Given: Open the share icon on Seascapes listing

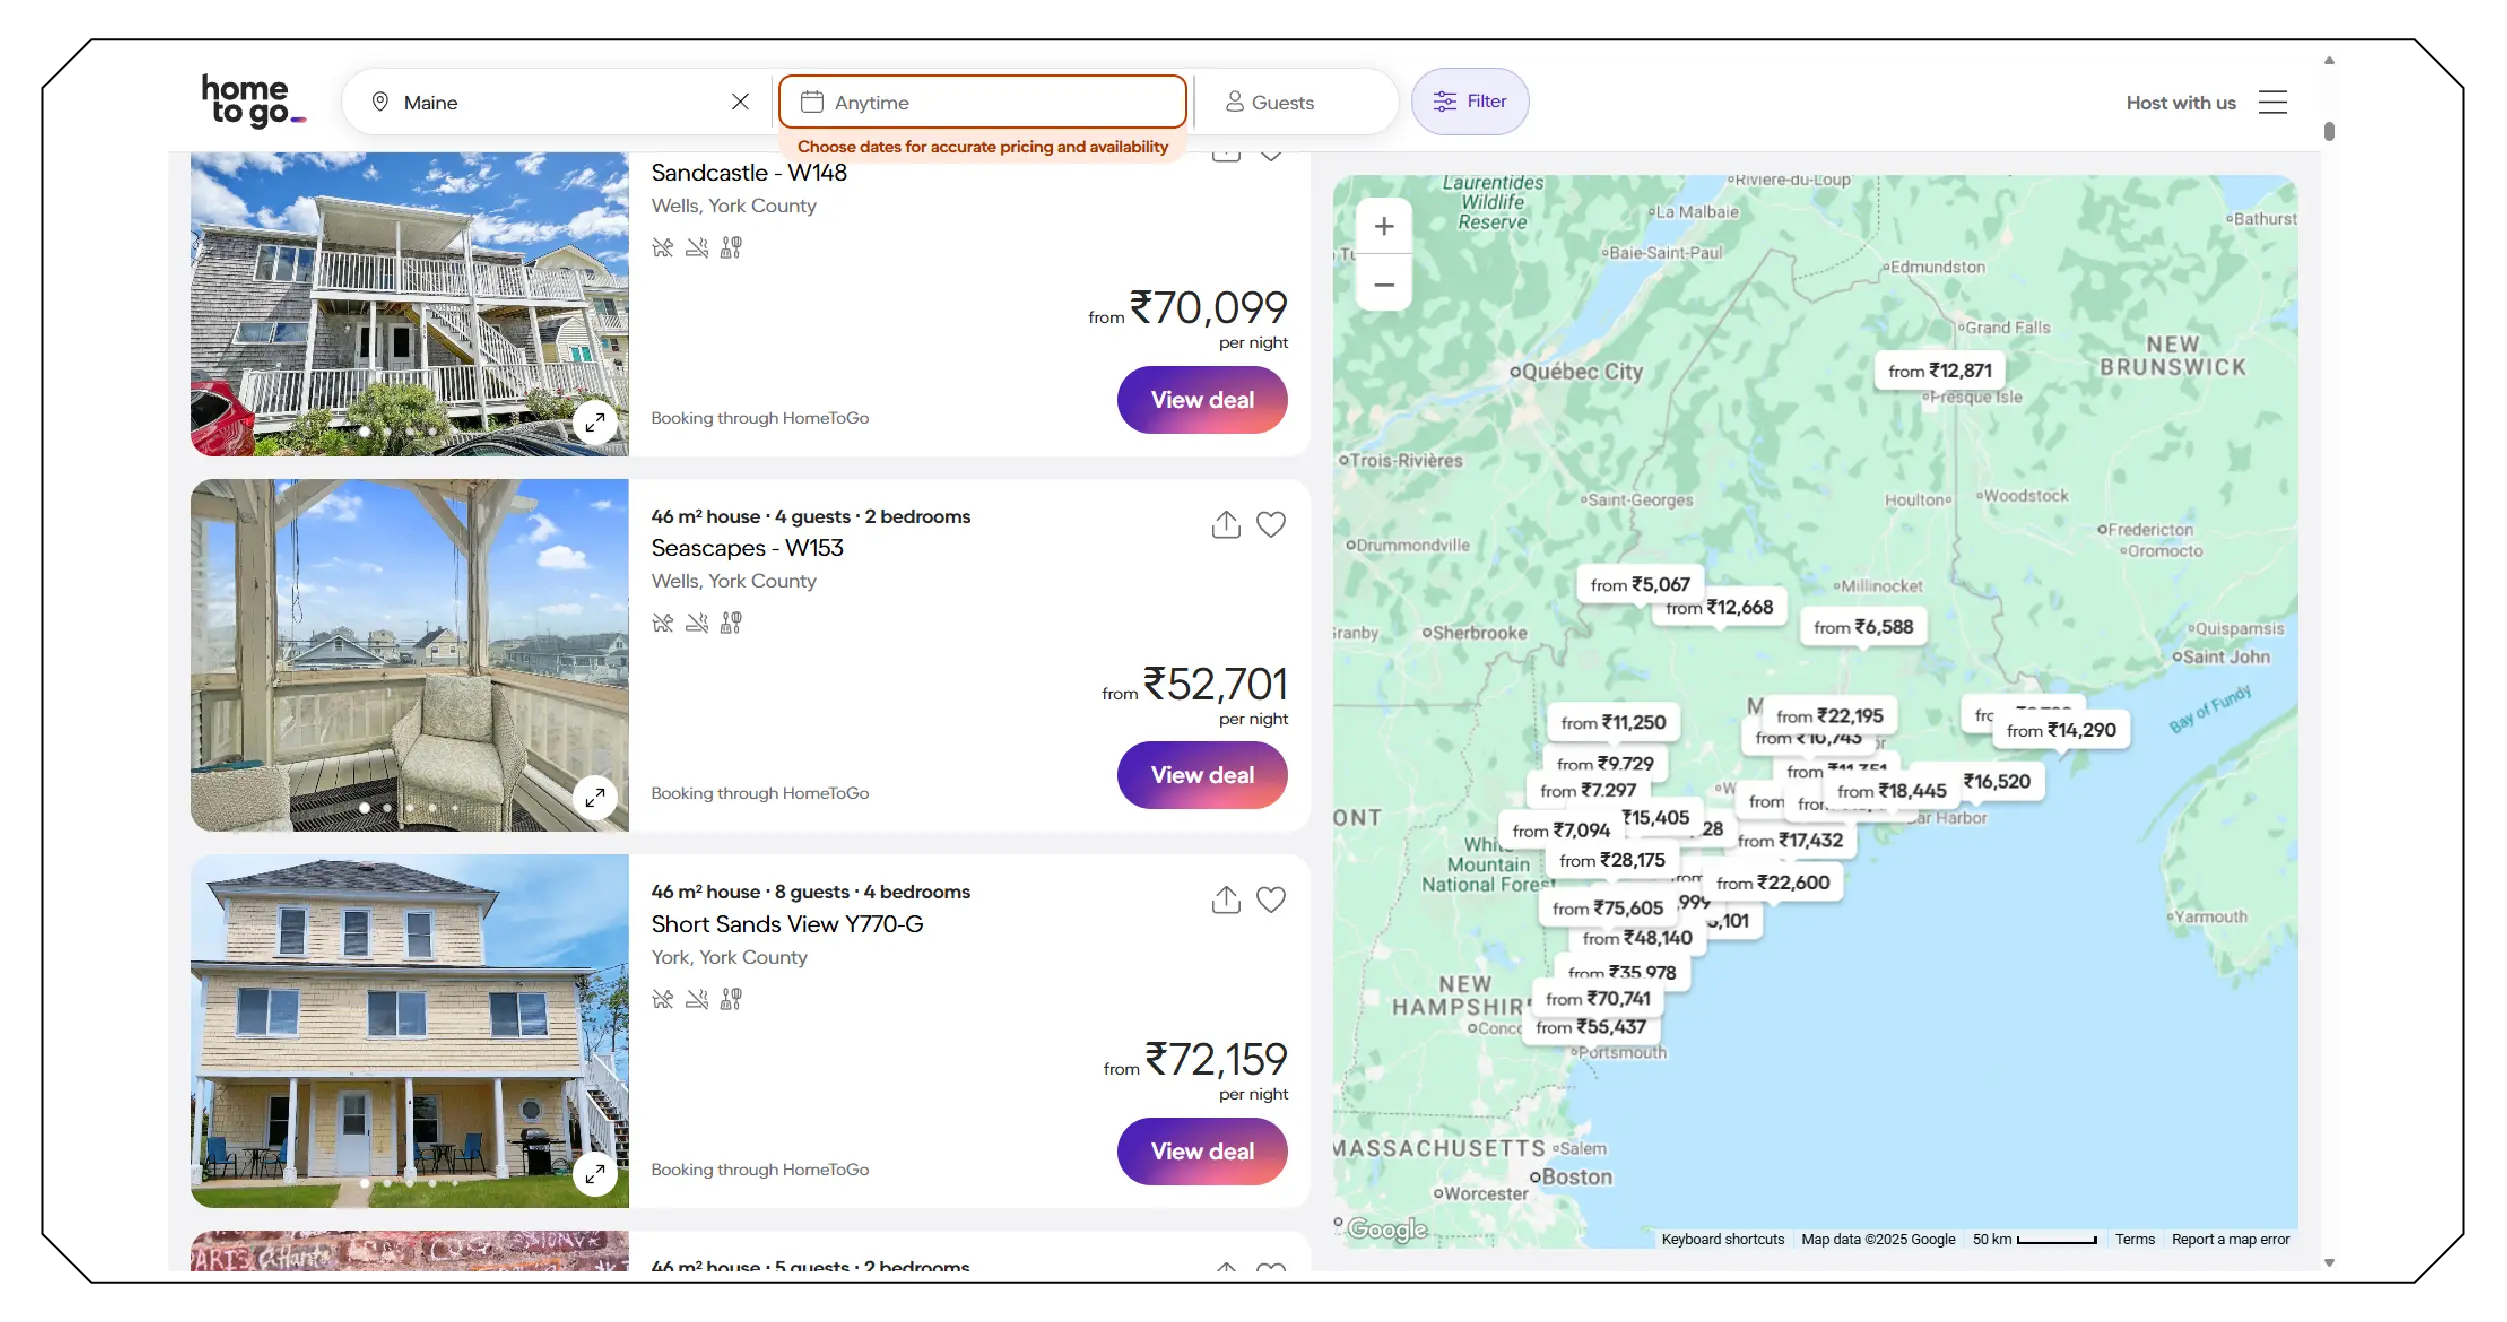Looking at the screenshot, I should tap(1224, 523).
